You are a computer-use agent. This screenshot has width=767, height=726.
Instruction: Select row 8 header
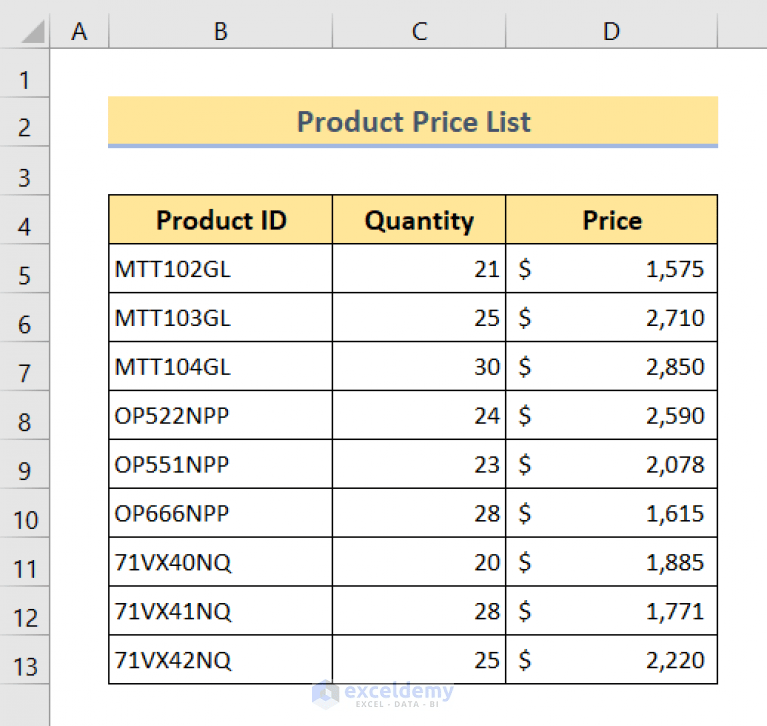[x=24, y=415]
